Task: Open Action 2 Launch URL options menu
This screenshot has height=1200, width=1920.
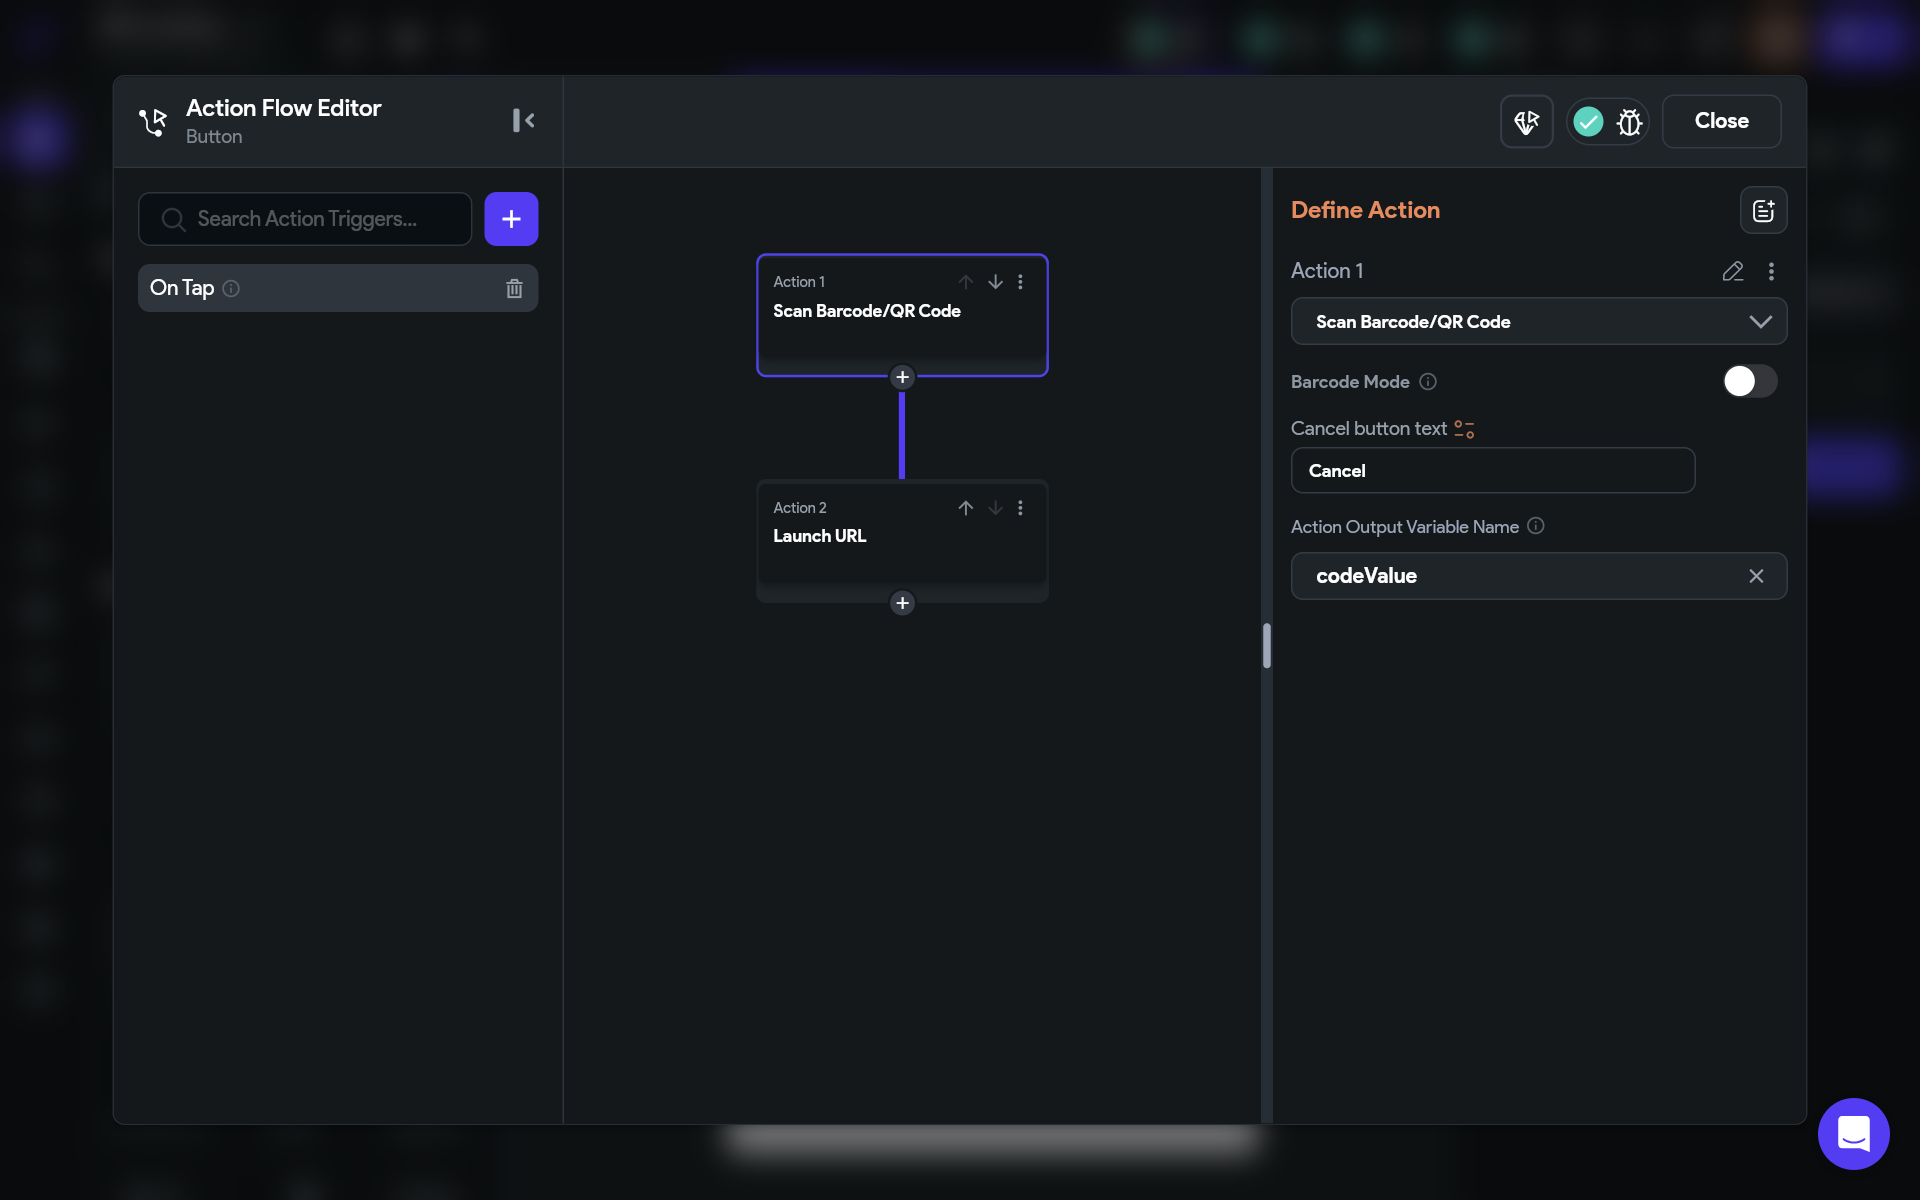Action: pyautogui.click(x=1020, y=508)
